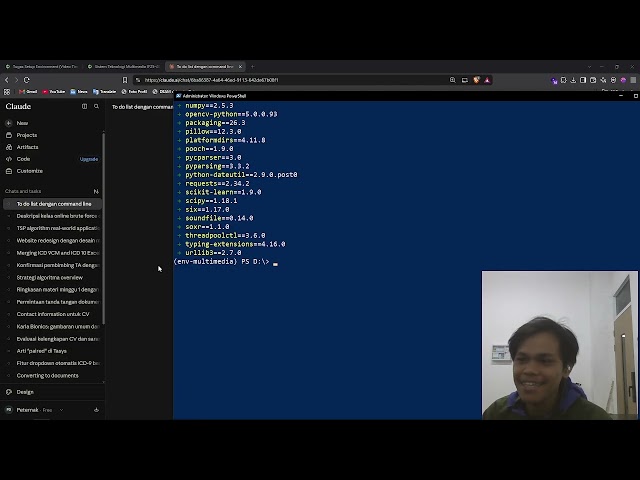Open chat 'Evaluasi kelengkapan CV'

[x=52, y=338]
